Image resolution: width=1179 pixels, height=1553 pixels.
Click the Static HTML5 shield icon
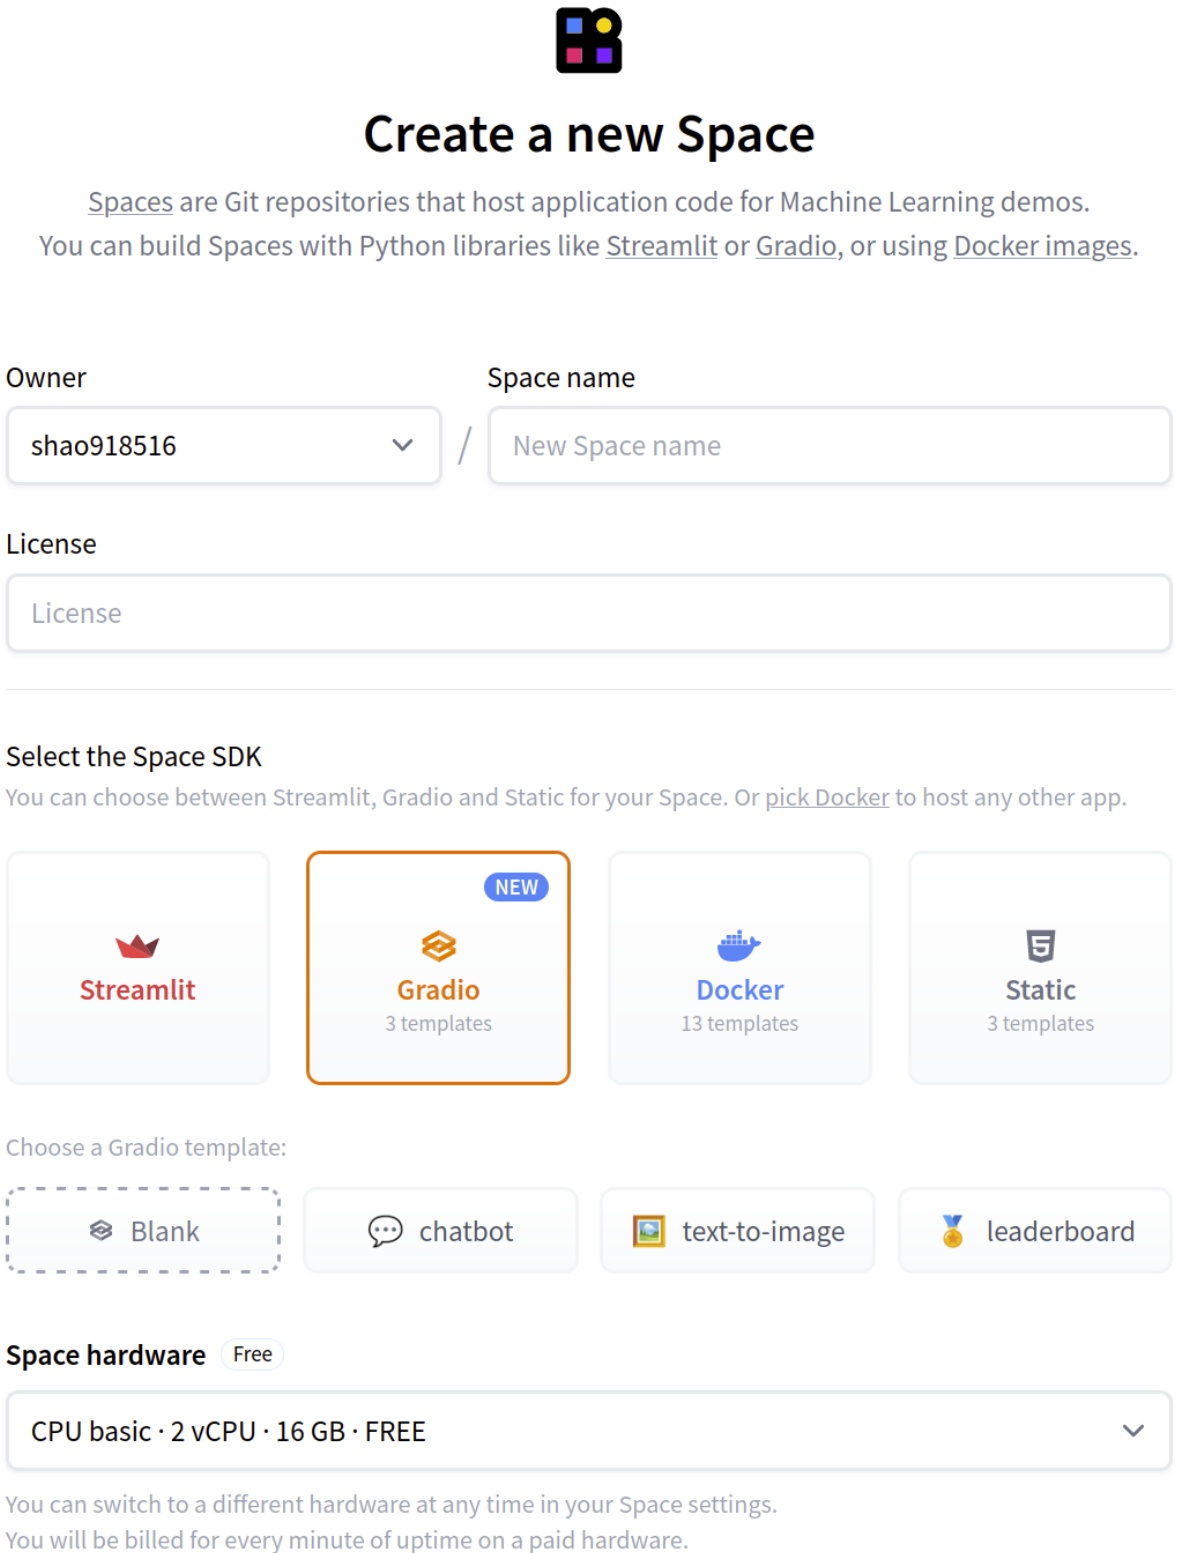point(1040,945)
